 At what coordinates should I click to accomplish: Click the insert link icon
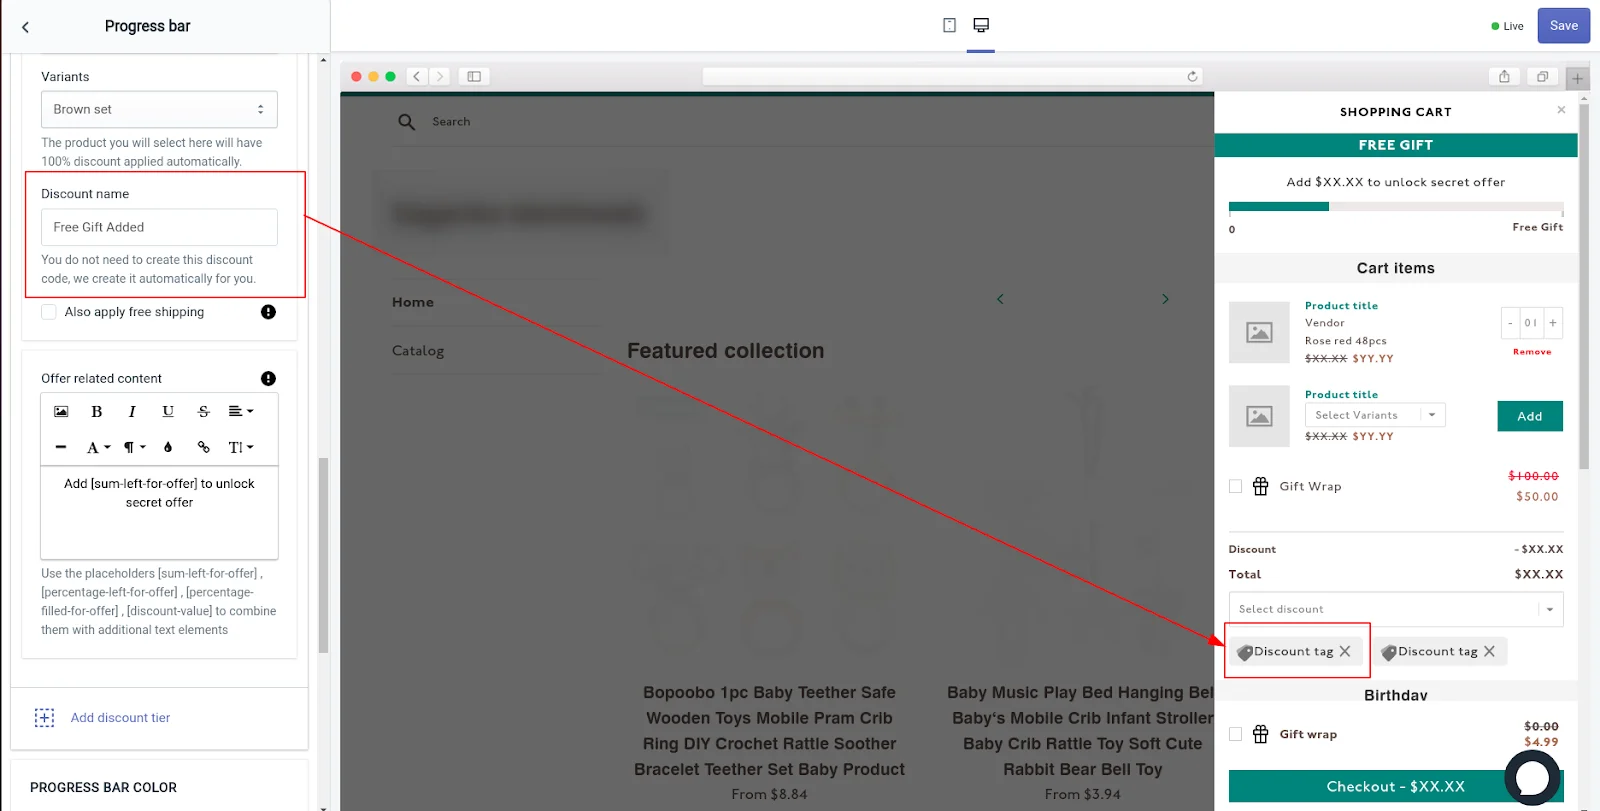(x=204, y=447)
